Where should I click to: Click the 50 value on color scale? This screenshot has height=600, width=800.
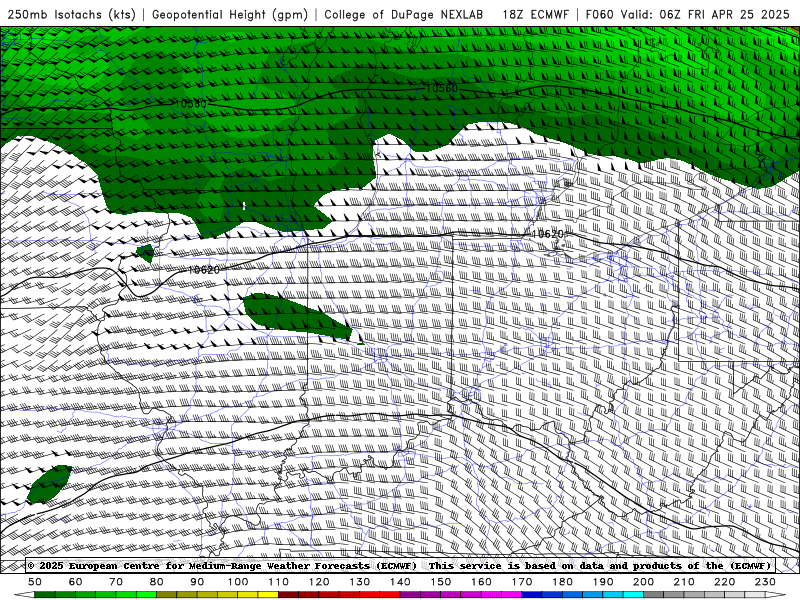[x=35, y=582]
